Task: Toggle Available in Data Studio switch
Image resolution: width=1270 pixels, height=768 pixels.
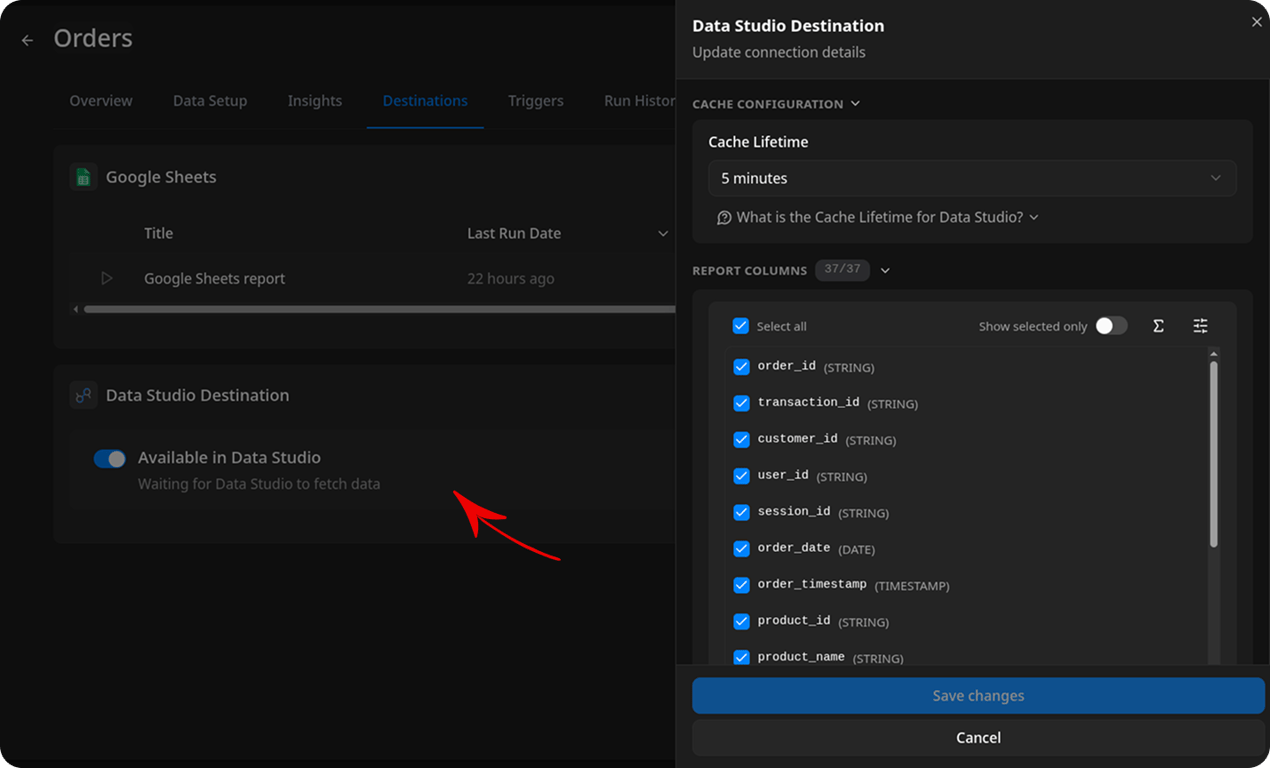Action: pyautogui.click(x=110, y=458)
